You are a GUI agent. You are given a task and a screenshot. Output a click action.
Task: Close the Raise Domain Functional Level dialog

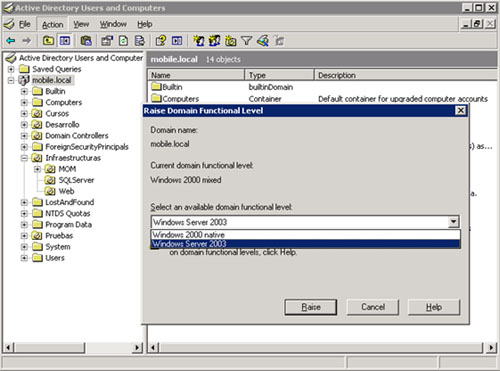[x=460, y=110]
